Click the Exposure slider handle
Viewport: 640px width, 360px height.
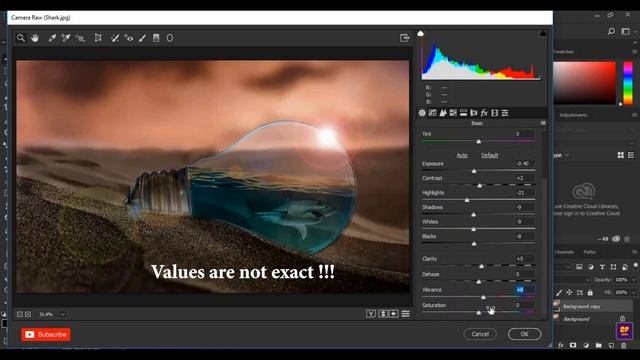tap(474, 171)
